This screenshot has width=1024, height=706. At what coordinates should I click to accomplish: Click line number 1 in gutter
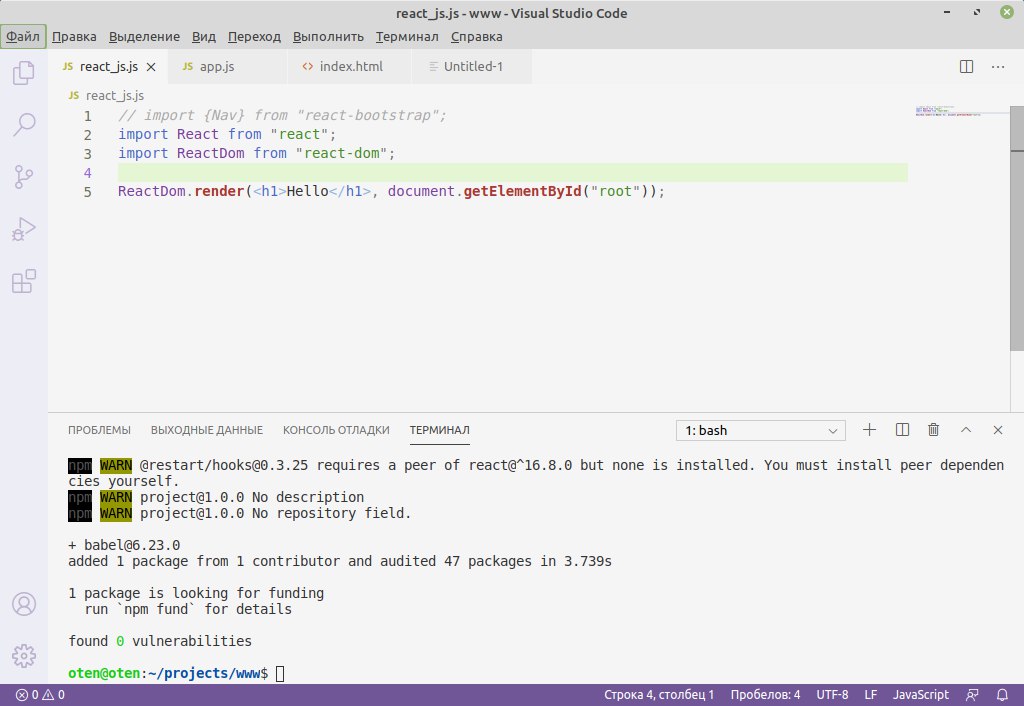coord(88,116)
